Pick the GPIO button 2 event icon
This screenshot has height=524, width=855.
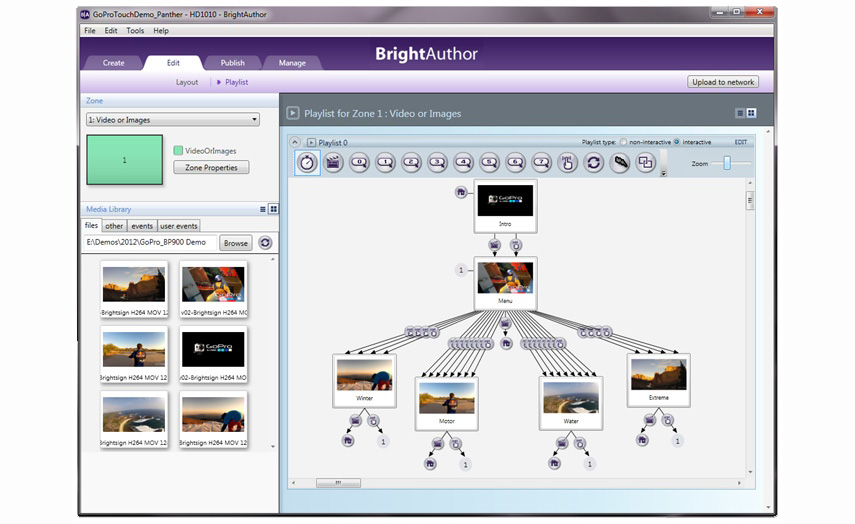(411, 162)
